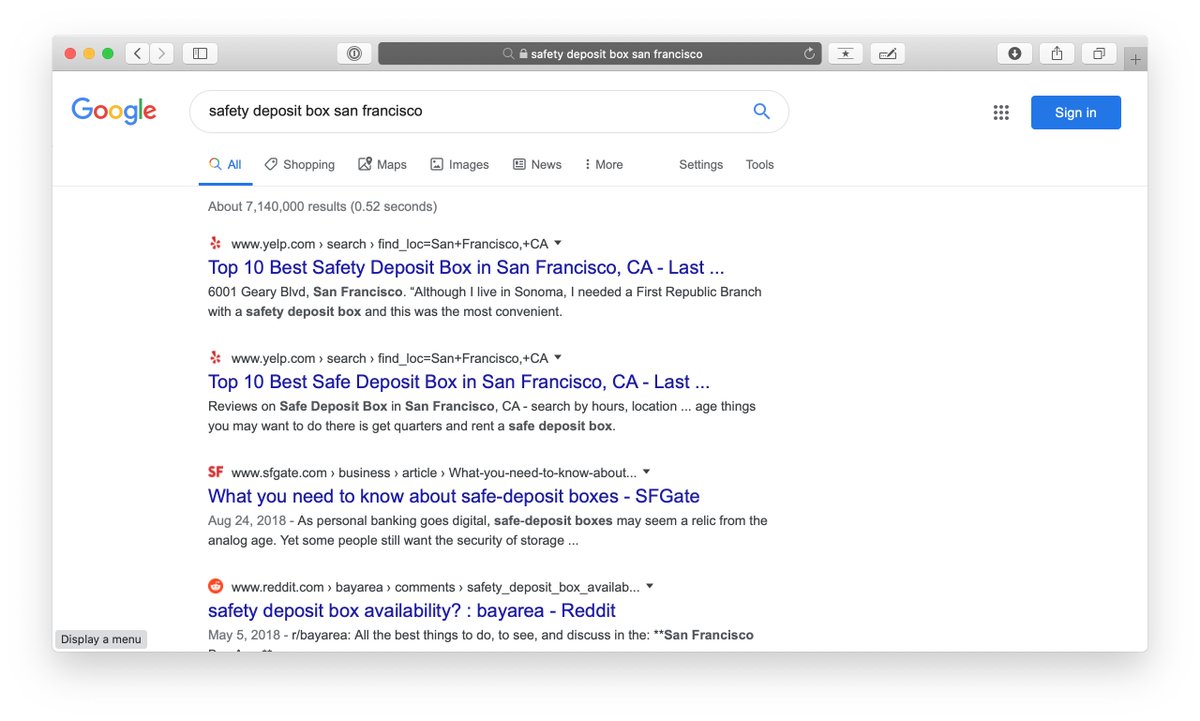
Task: Click the www.sfgate.com breadcrumb URL
Action: pyautogui.click(x=279, y=473)
